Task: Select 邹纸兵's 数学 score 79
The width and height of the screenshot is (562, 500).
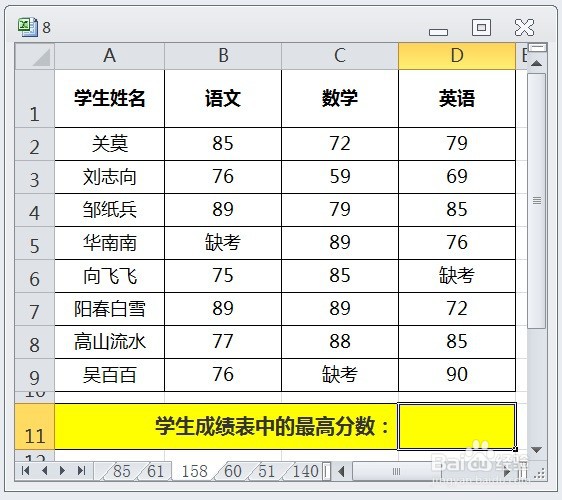Action: click(x=340, y=210)
